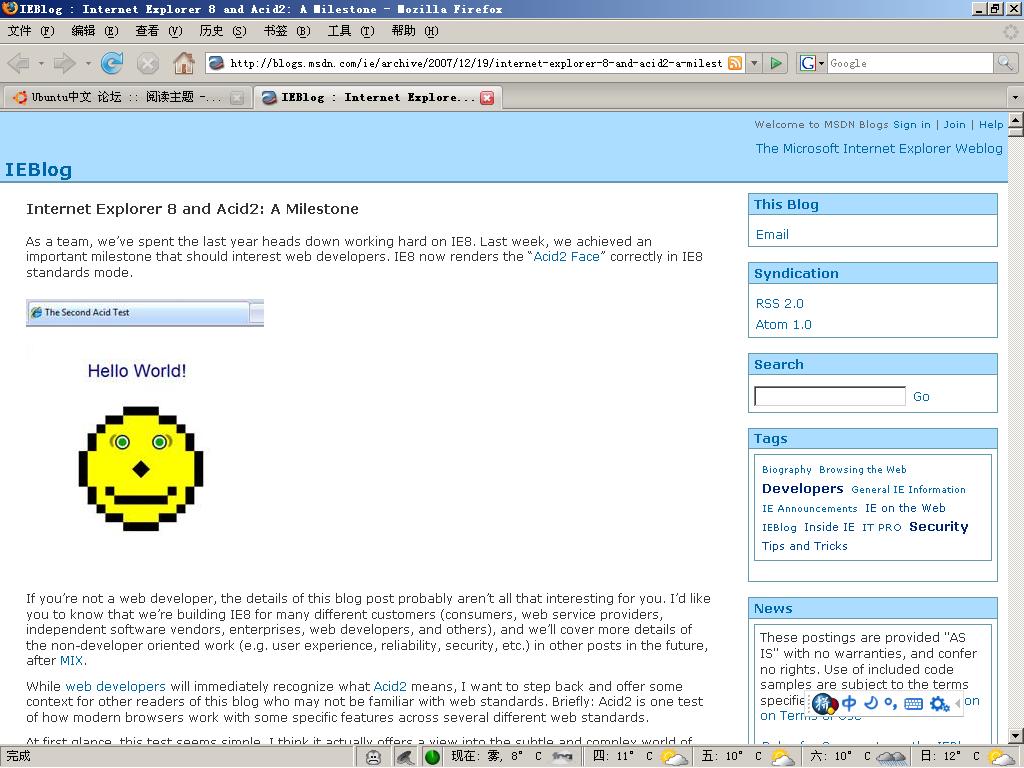
Task: Click the IEBlog title heading link
Action: coord(38,169)
